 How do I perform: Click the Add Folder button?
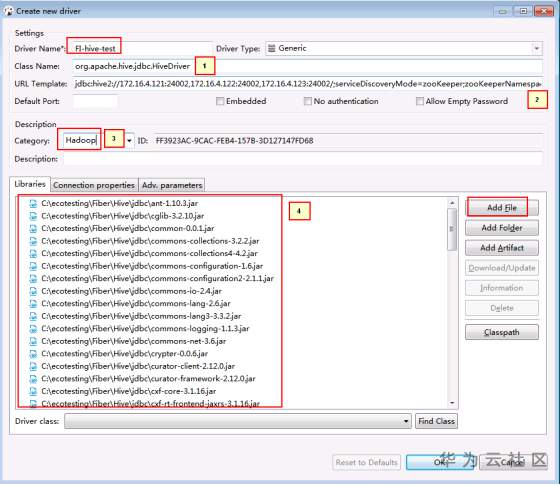tap(502, 228)
